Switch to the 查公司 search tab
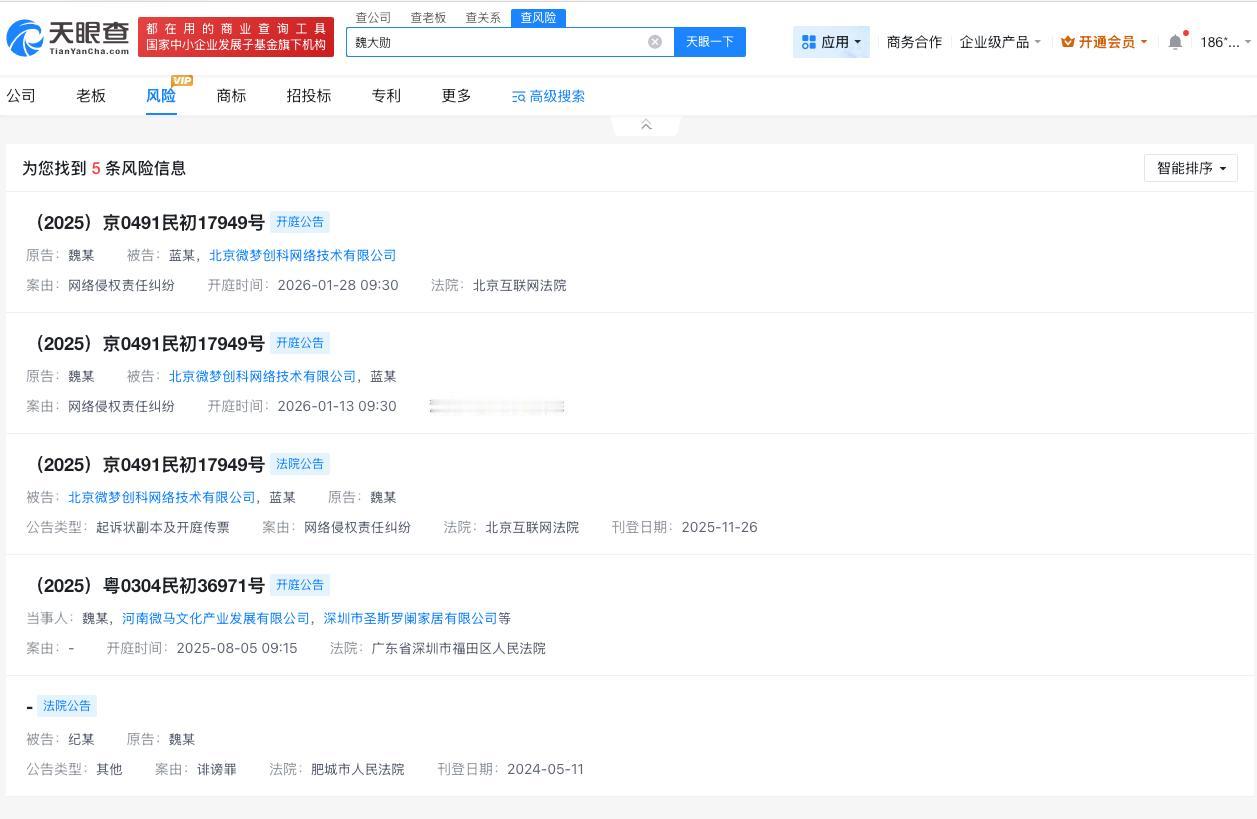 point(373,18)
